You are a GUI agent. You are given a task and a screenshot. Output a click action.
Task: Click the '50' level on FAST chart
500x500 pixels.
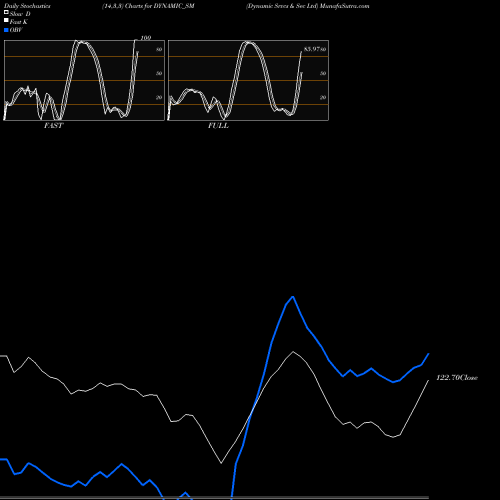click(x=159, y=73)
